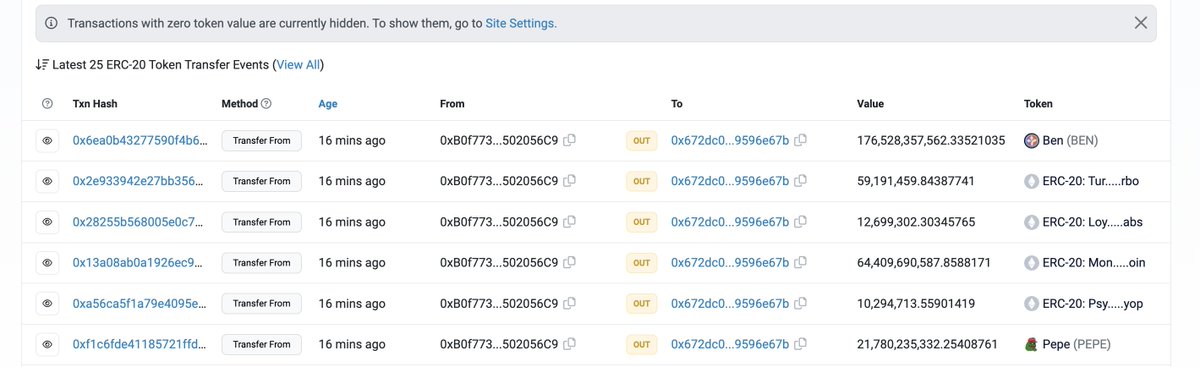The width and height of the screenshot is (1200, 367).
Task: Copy To address in the Mon...oin row
Action: click(x=801, y=263)
